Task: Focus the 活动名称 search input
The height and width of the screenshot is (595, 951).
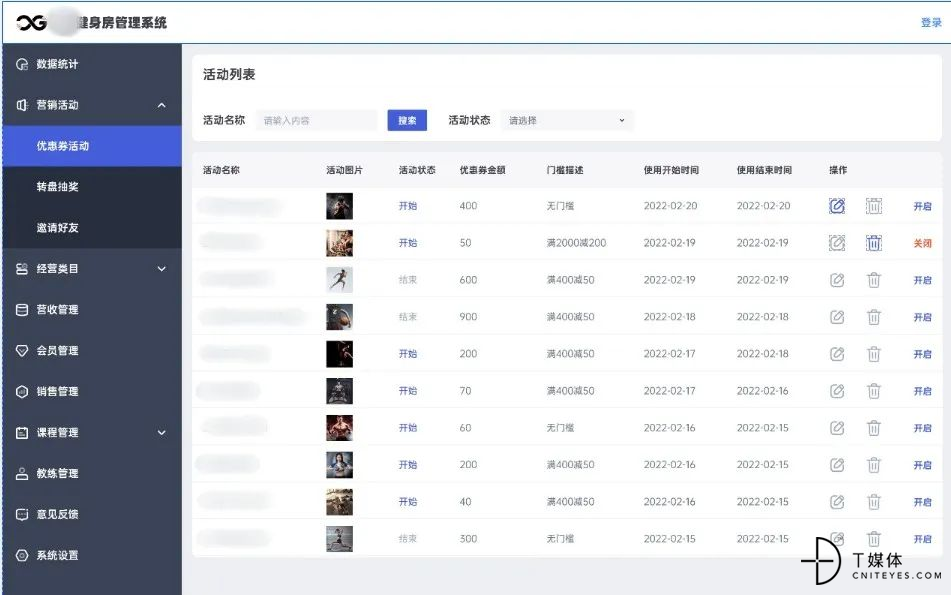Action: [317, 120]
